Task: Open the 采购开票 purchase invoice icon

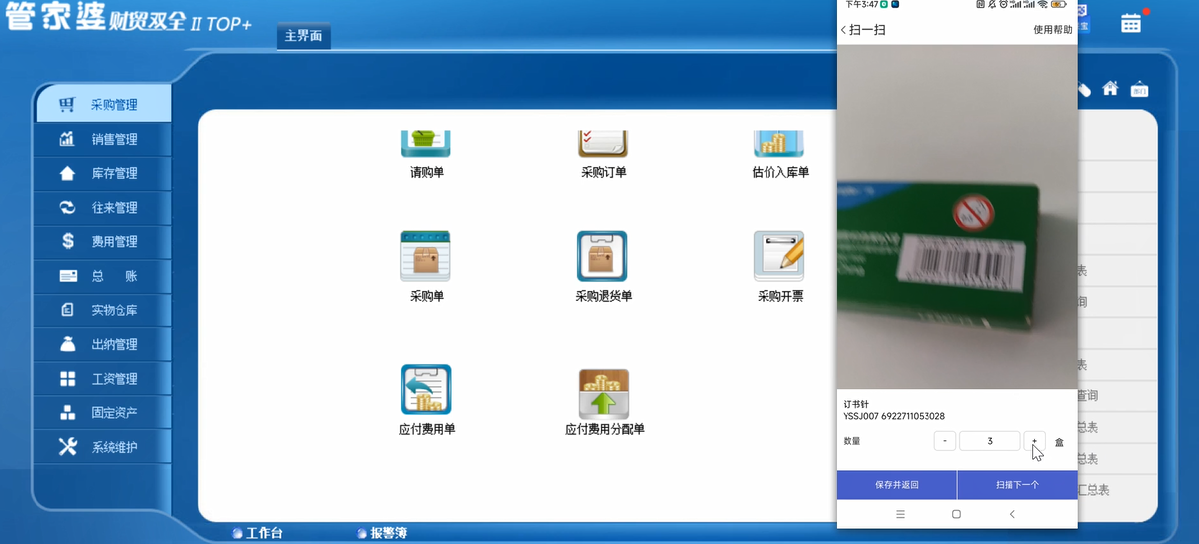Action: coord(779,256)
